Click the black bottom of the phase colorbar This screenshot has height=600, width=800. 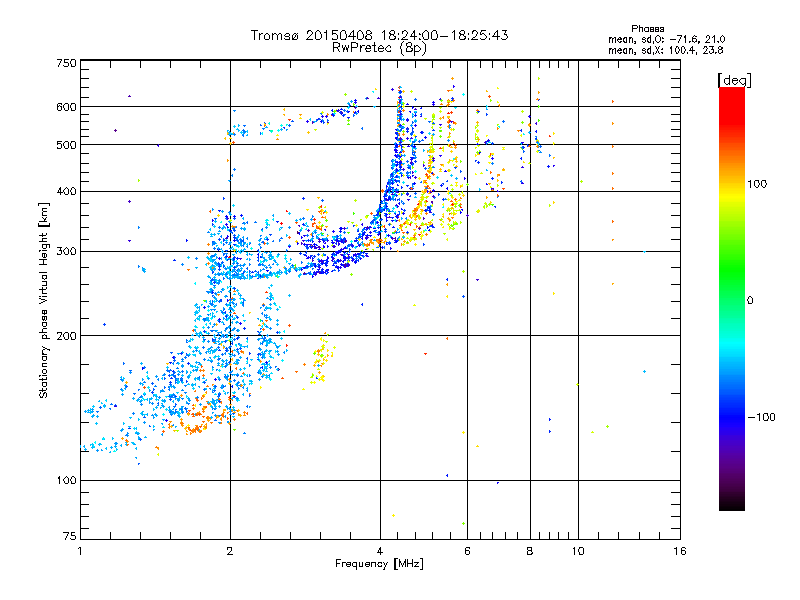(x=732, y=503)
